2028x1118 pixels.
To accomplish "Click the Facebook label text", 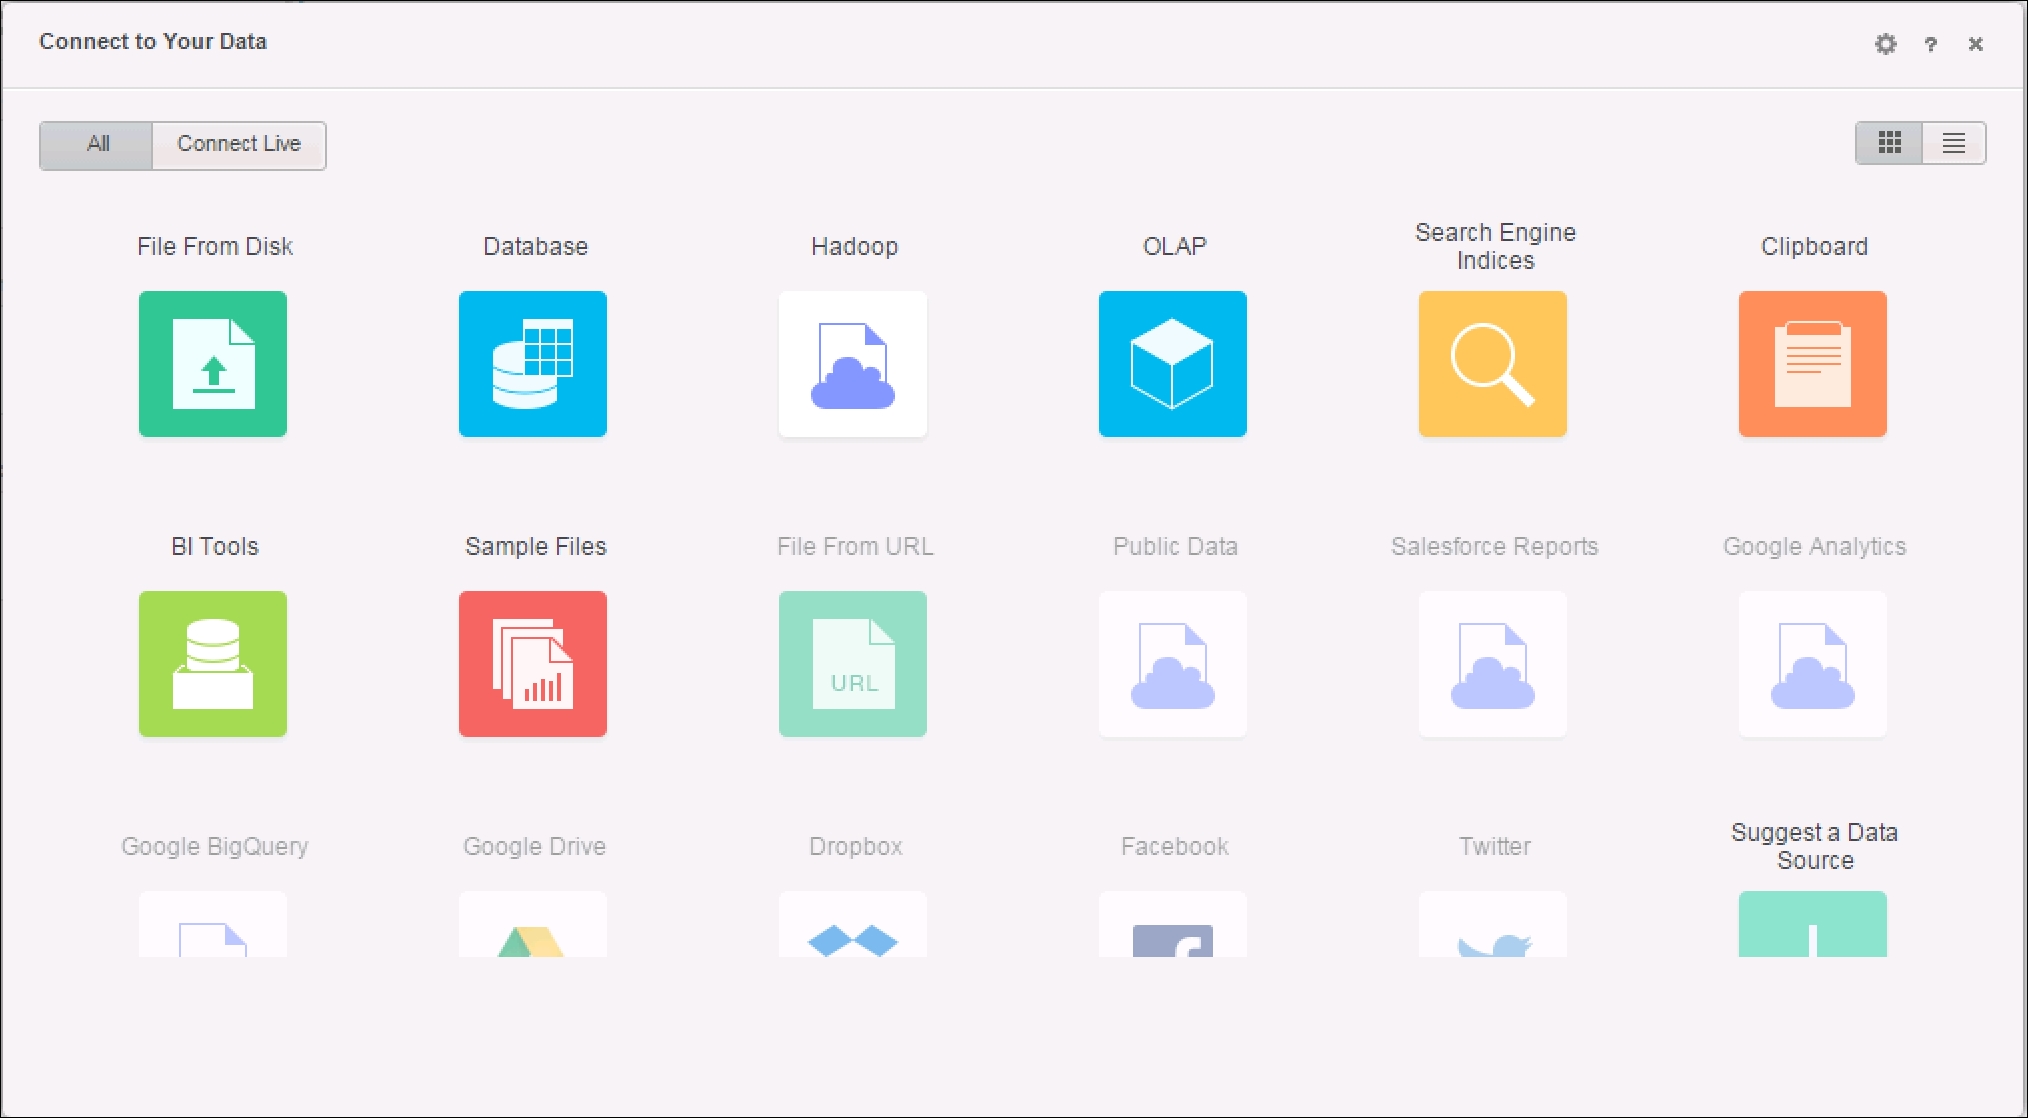I will tap(1174, 847).
